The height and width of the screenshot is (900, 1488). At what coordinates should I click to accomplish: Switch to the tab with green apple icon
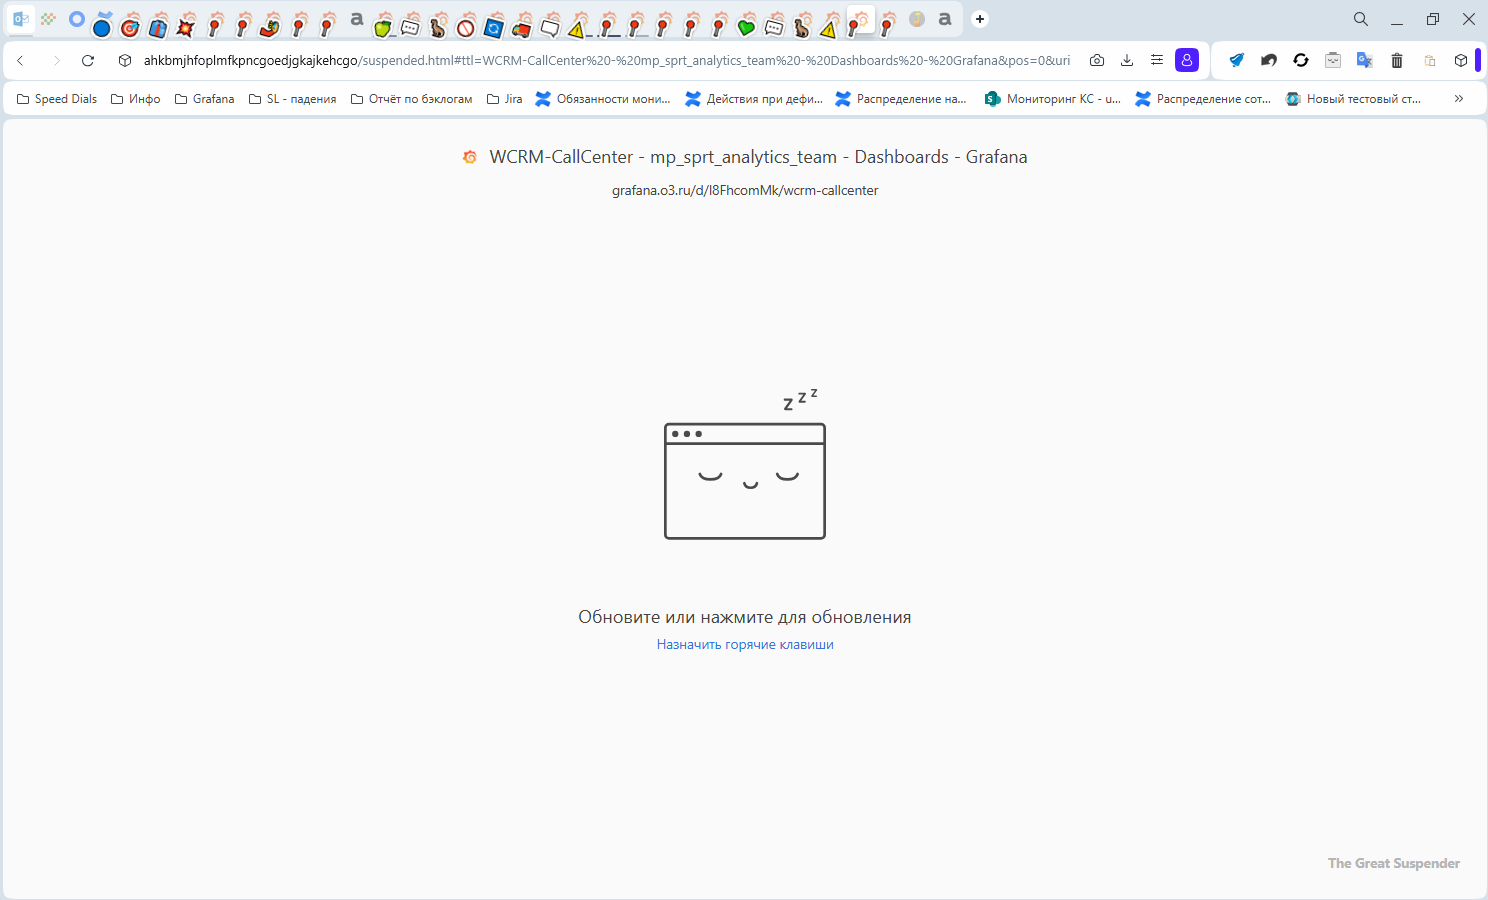pyautogui.click(x=382, y=26)
